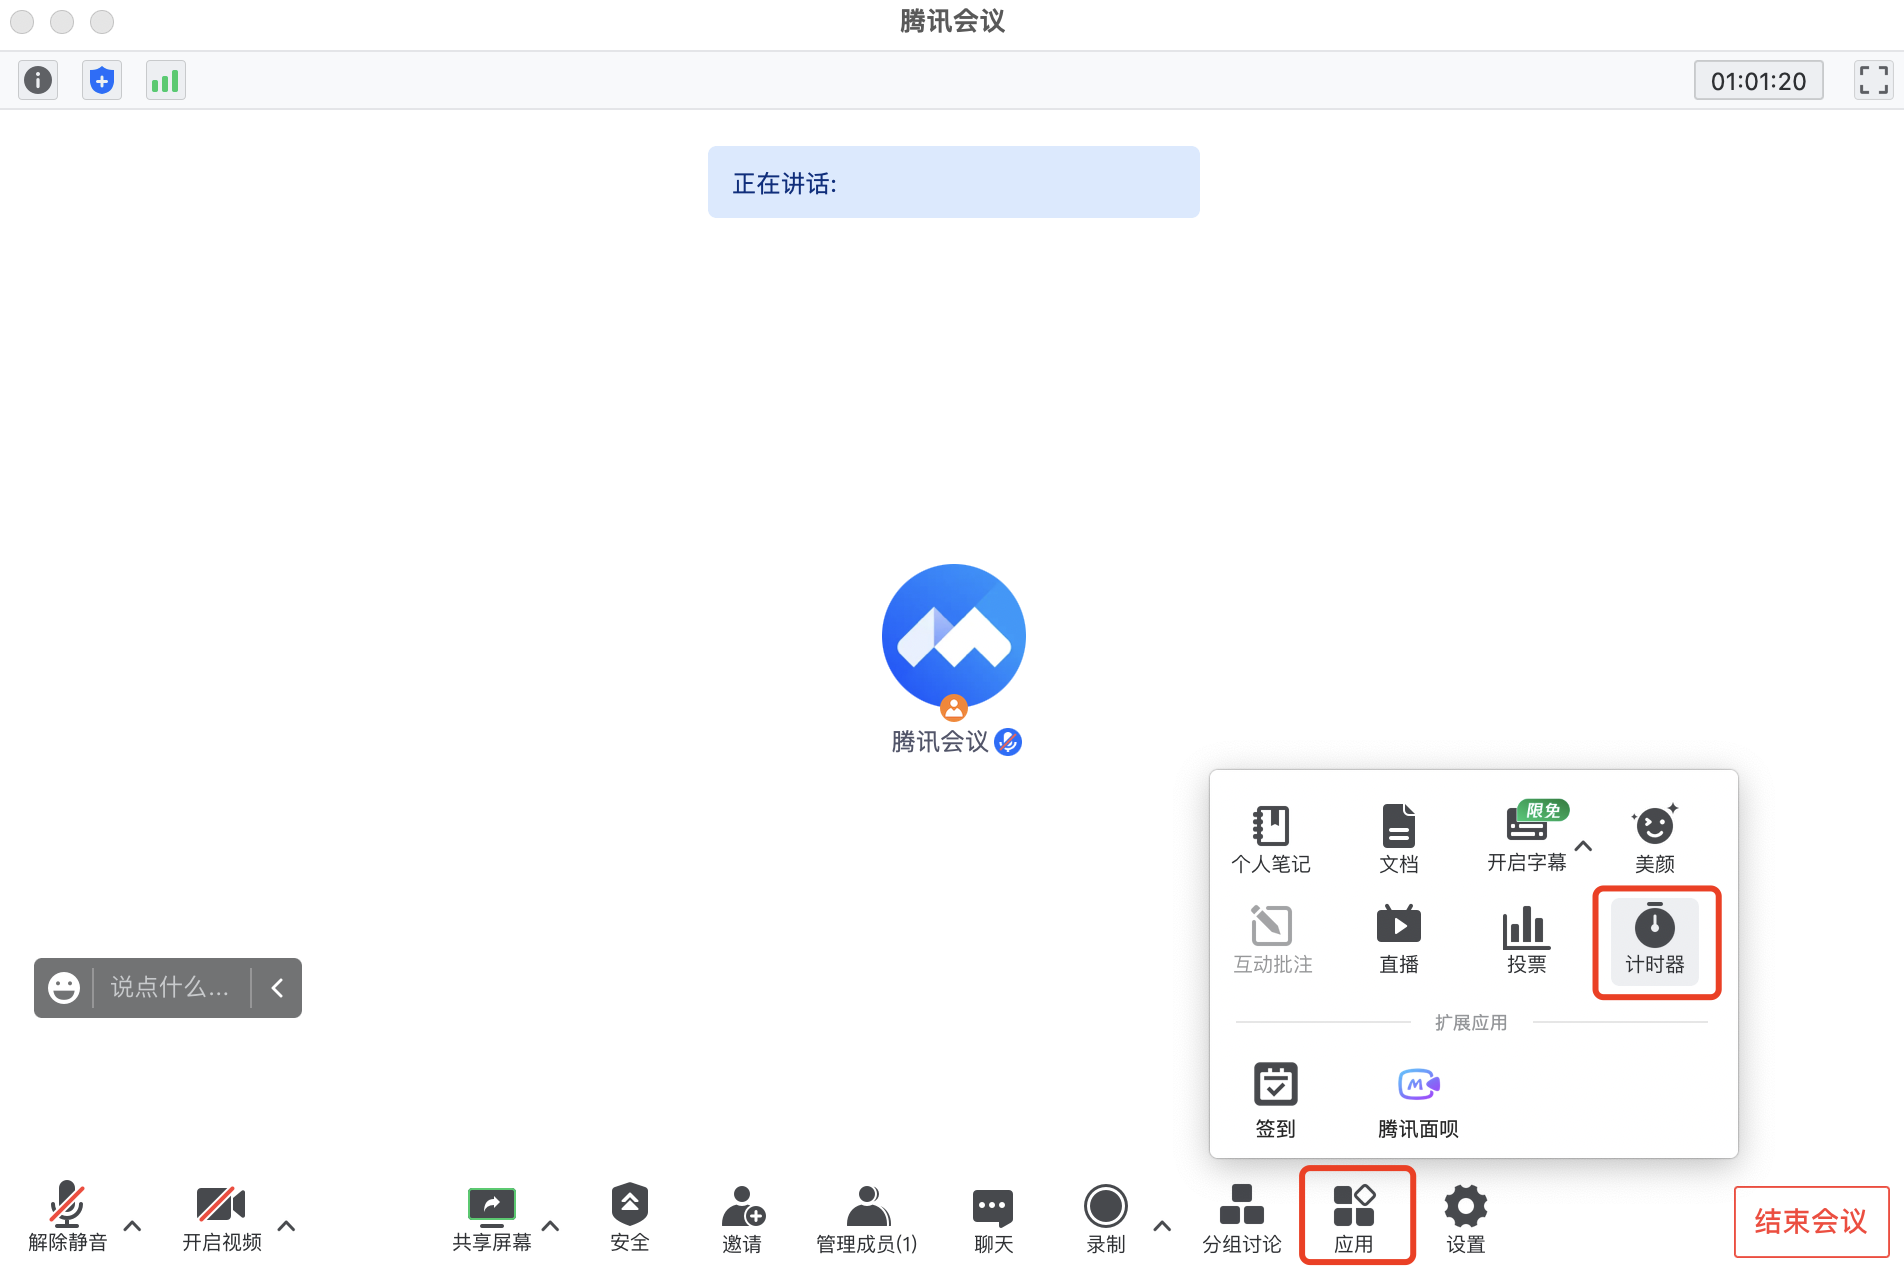The width and height of the screenshot is (1904, 1268).
Task: Click 结束会议 to end meeting
Action: [x=1811, y=1221]
